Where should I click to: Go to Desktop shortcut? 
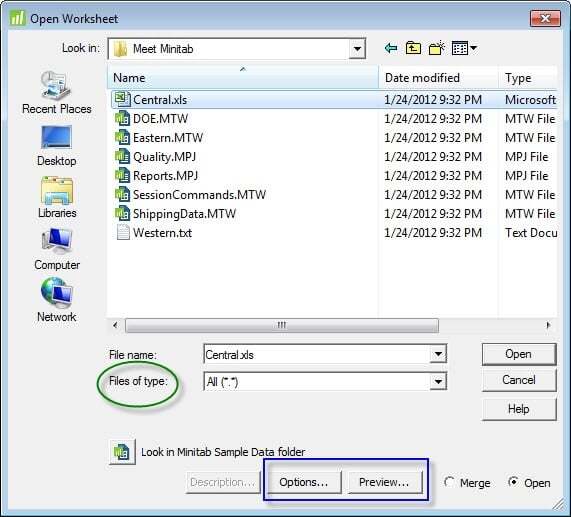tap(56, 146)
